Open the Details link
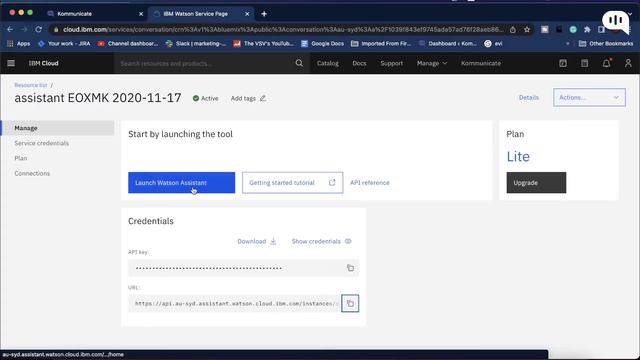The width and height of the screenshot is (640, 360). 529,98
